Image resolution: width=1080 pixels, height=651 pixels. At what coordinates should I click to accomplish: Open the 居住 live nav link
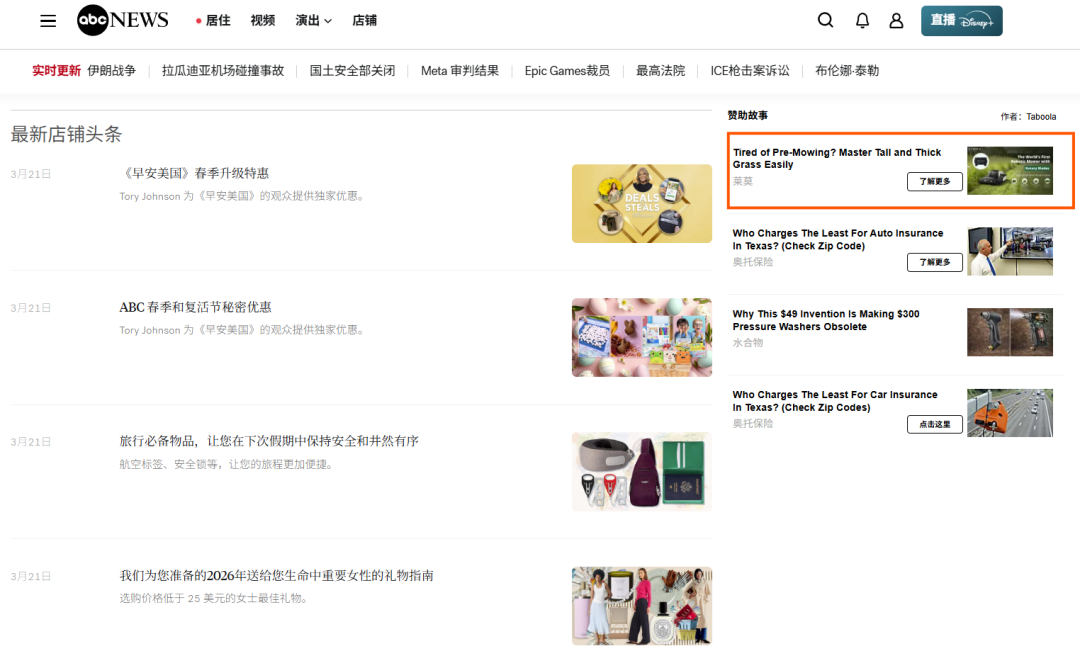[x=213, y=21]
